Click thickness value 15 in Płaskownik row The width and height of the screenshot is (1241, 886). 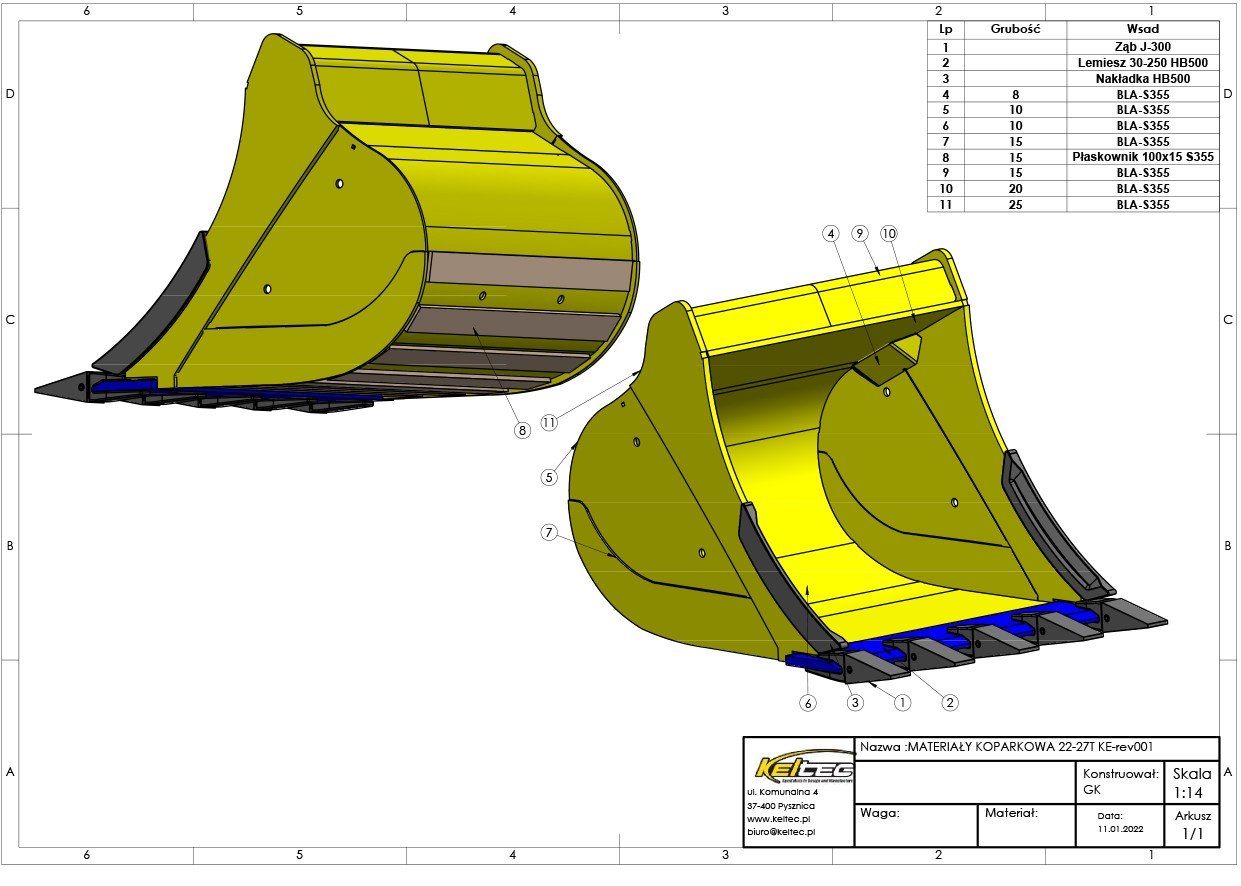click(x=1016, y=157)
